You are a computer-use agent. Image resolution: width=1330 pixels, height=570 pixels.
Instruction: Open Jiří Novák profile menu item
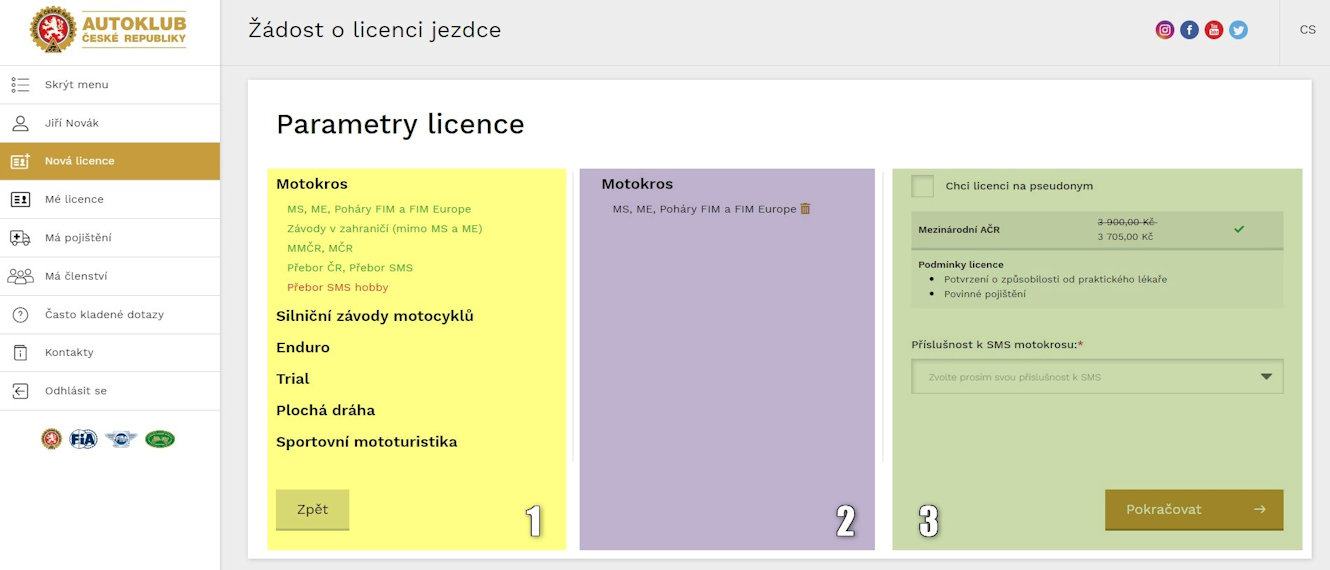coord(110,123)
